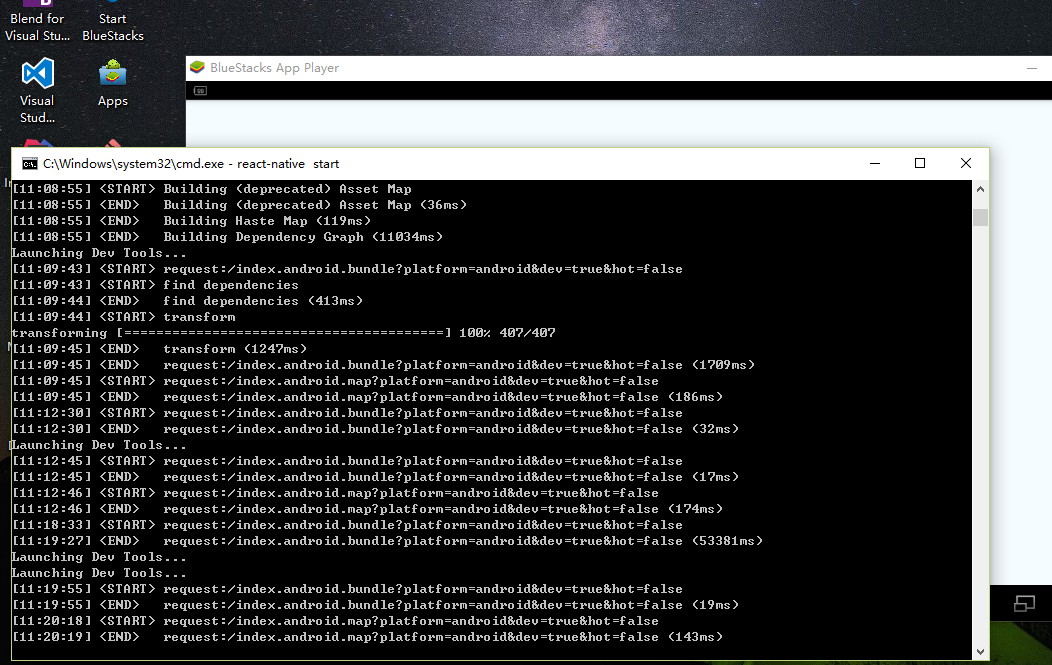Click the fullscreen icon in BlueStacks corner
Viewport: 1052px width, 665px height.
coord(1024,603)
